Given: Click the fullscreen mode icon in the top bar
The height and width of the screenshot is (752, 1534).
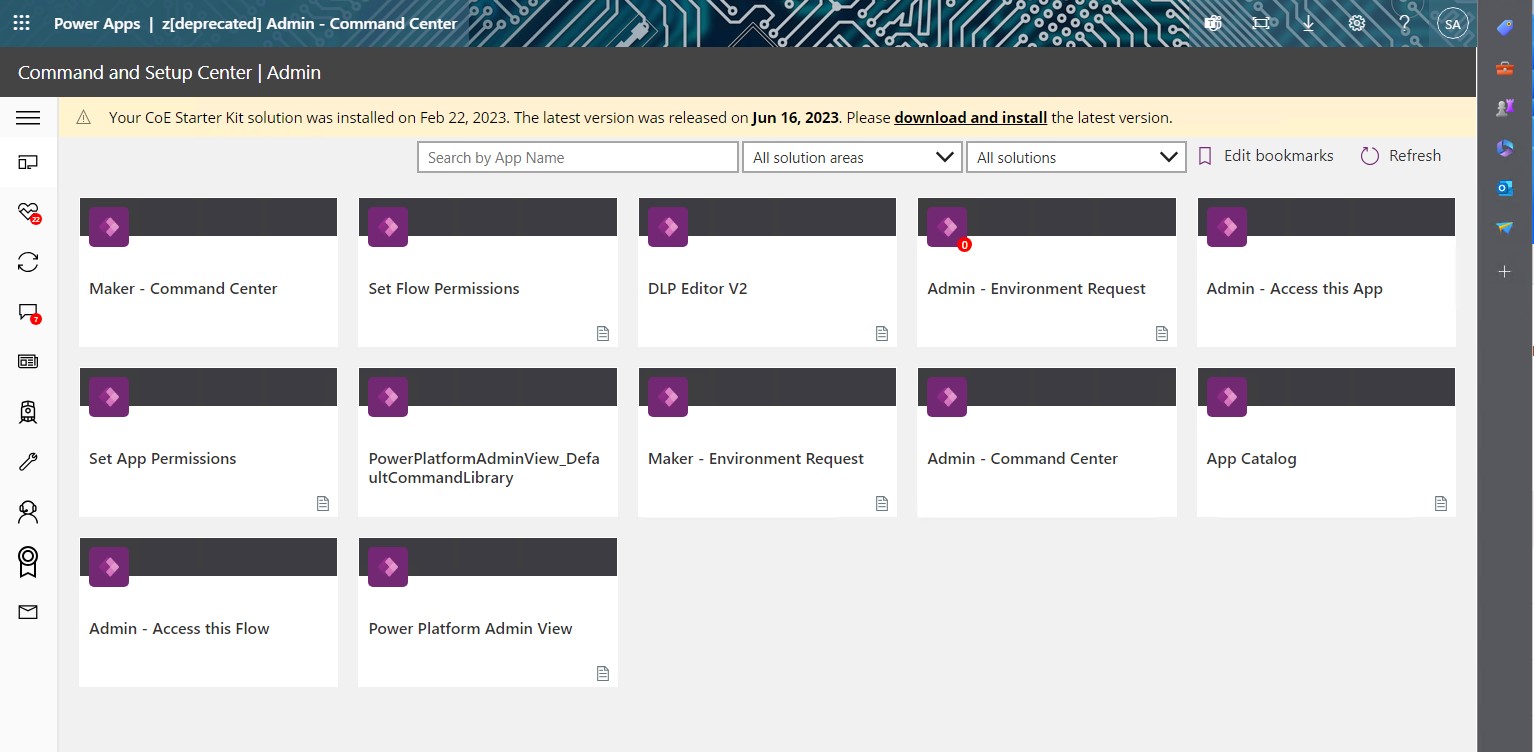Looking at the screenshot, I should tap(1260, 23).
